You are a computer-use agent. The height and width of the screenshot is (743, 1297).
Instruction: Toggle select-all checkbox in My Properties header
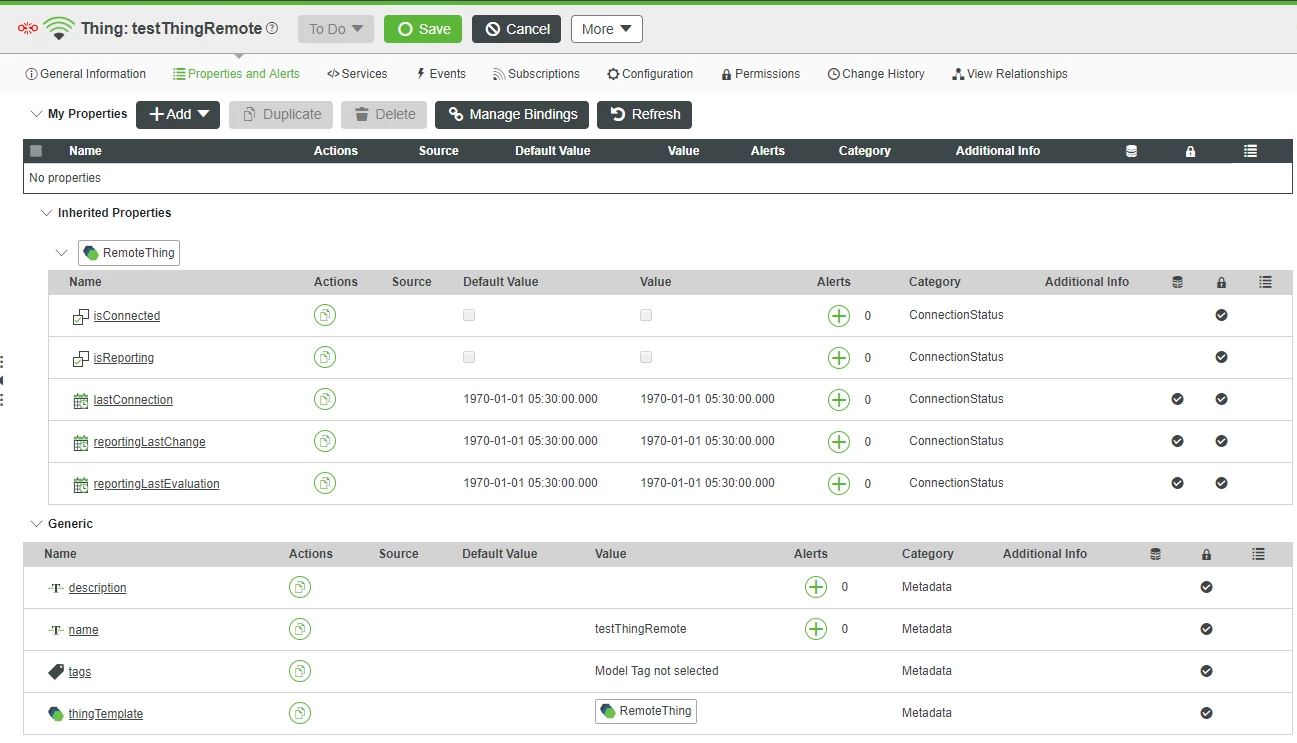click(x=36, y=151)
